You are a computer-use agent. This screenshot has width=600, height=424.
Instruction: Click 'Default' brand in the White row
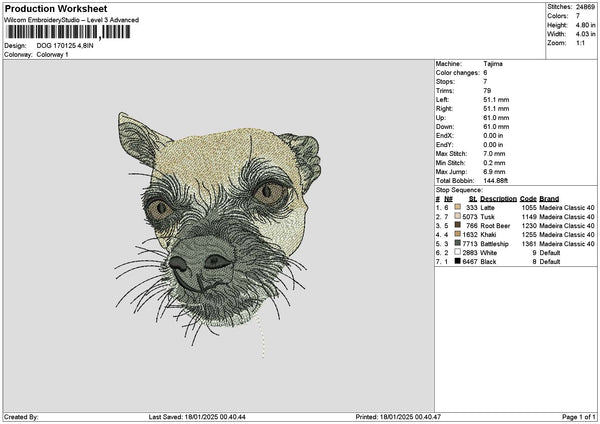pos(550,253)
